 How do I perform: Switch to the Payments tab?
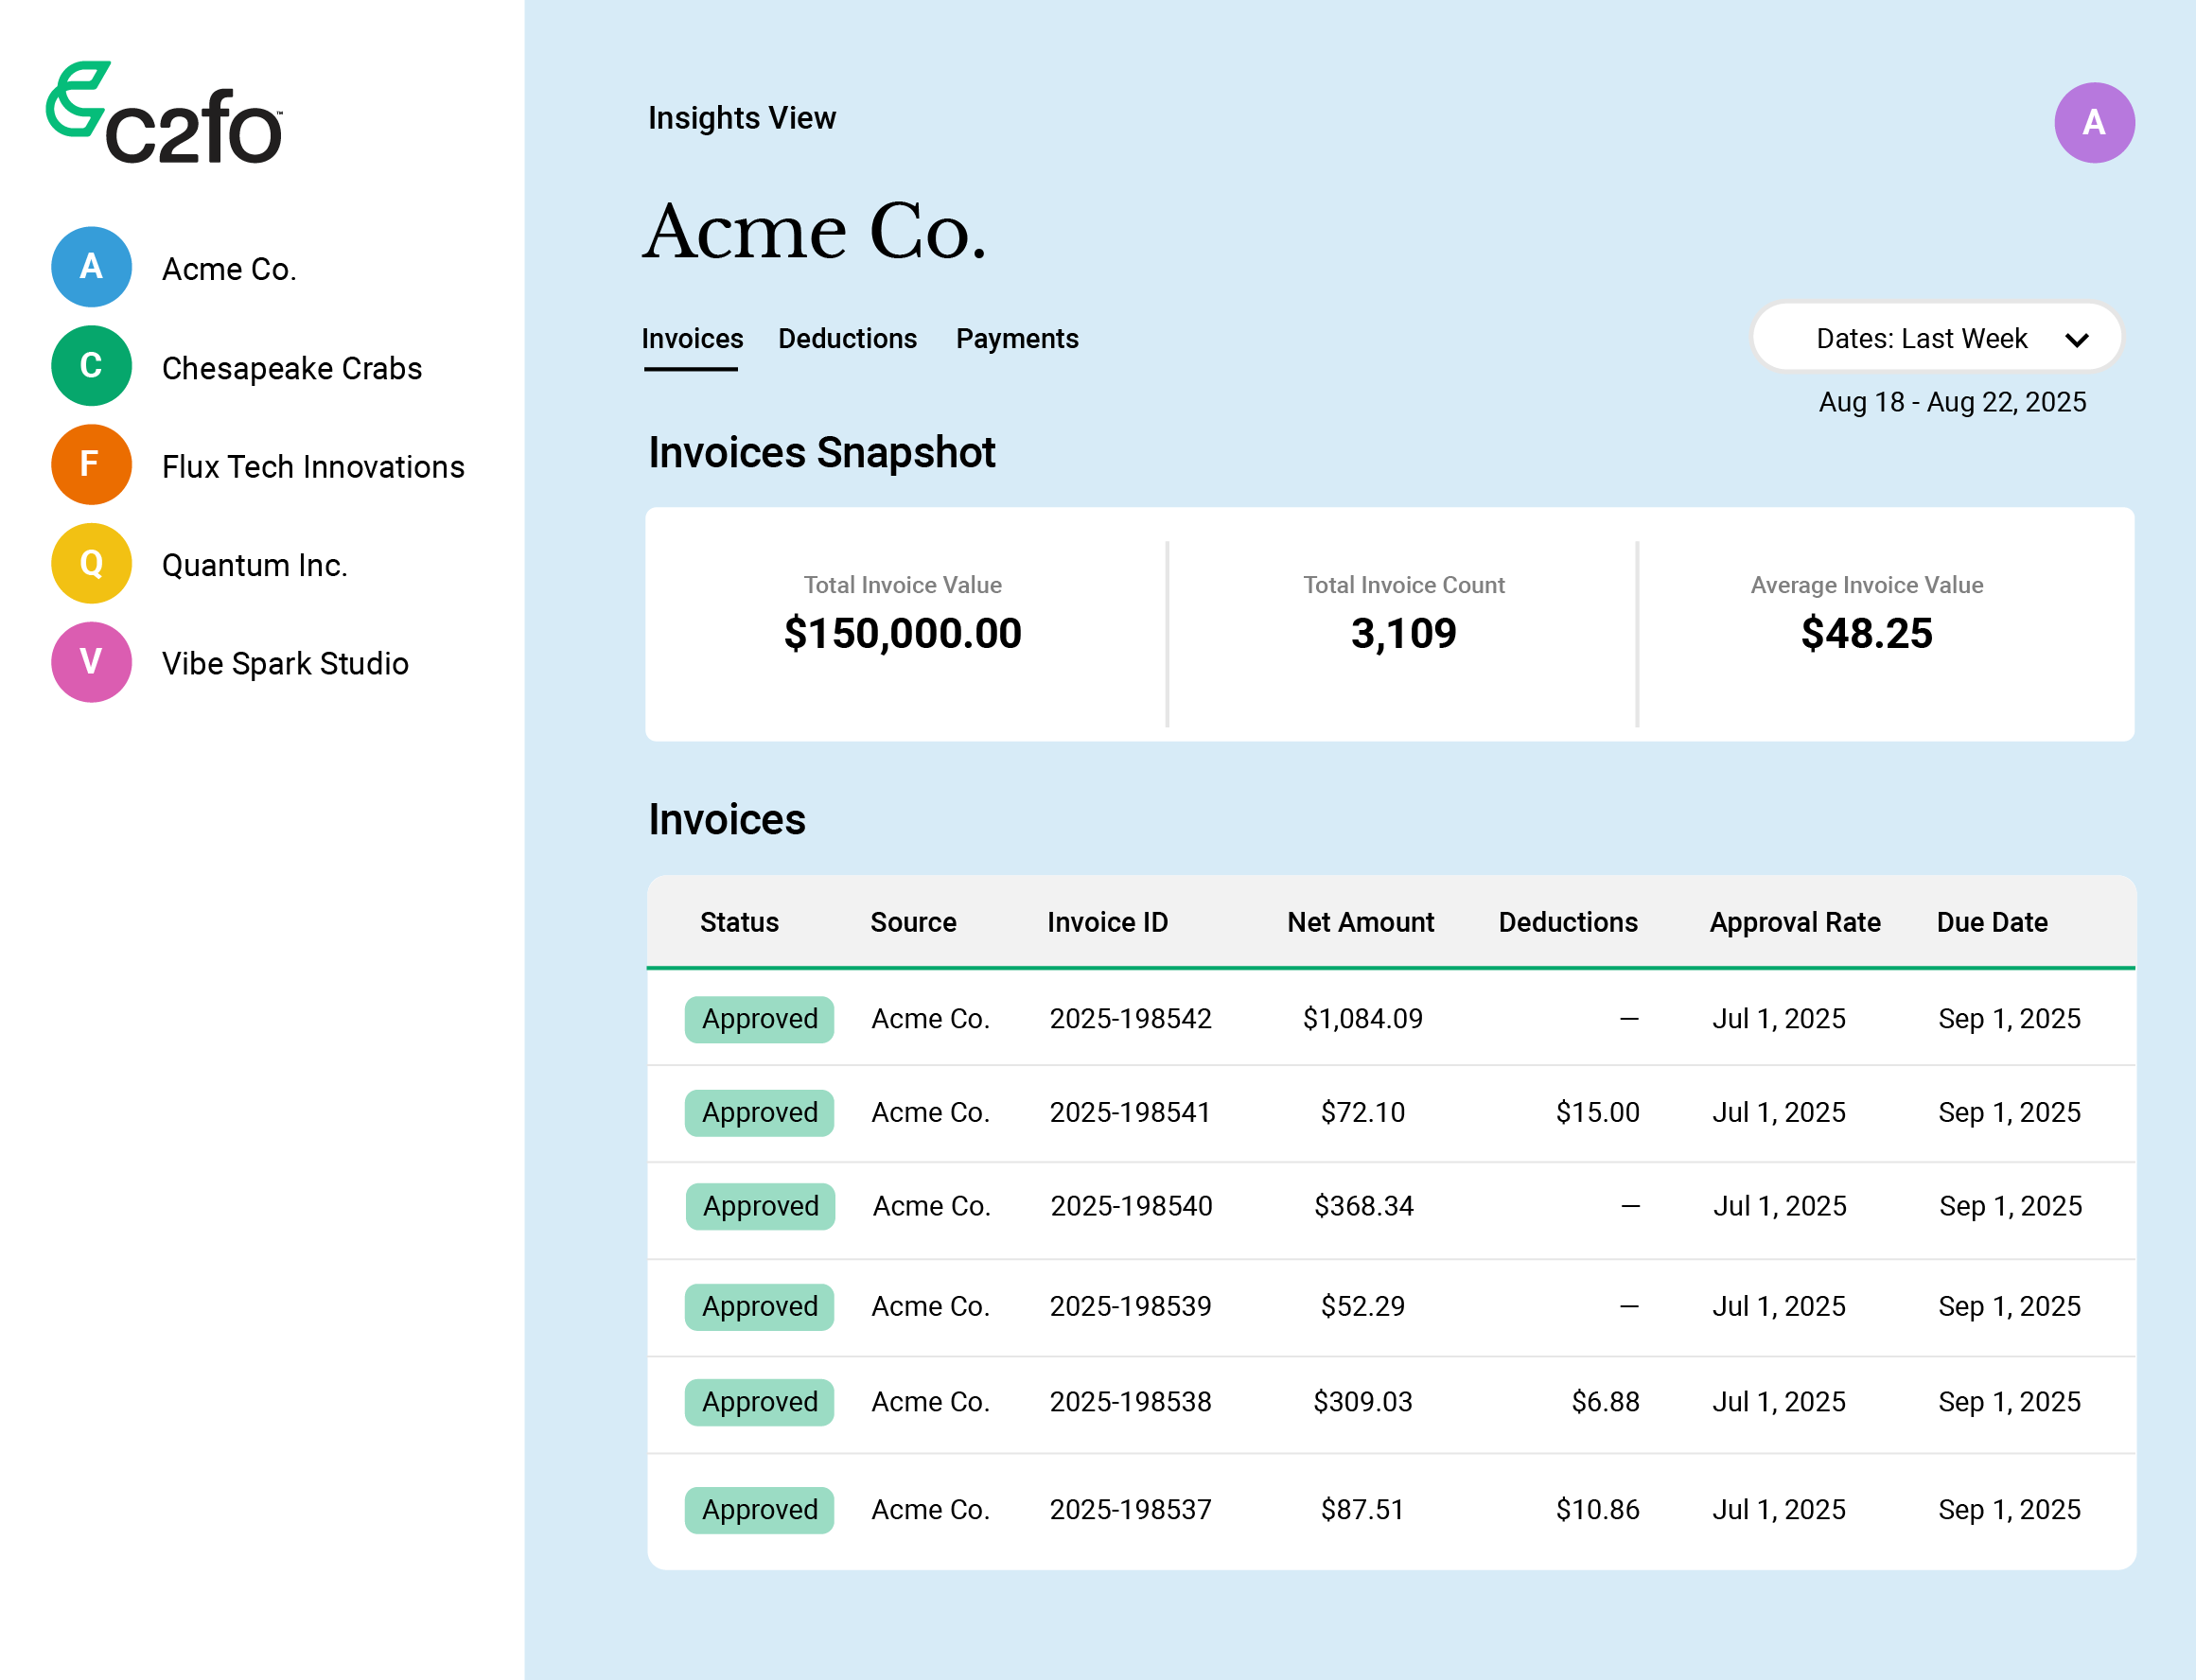pos(1016,339)
